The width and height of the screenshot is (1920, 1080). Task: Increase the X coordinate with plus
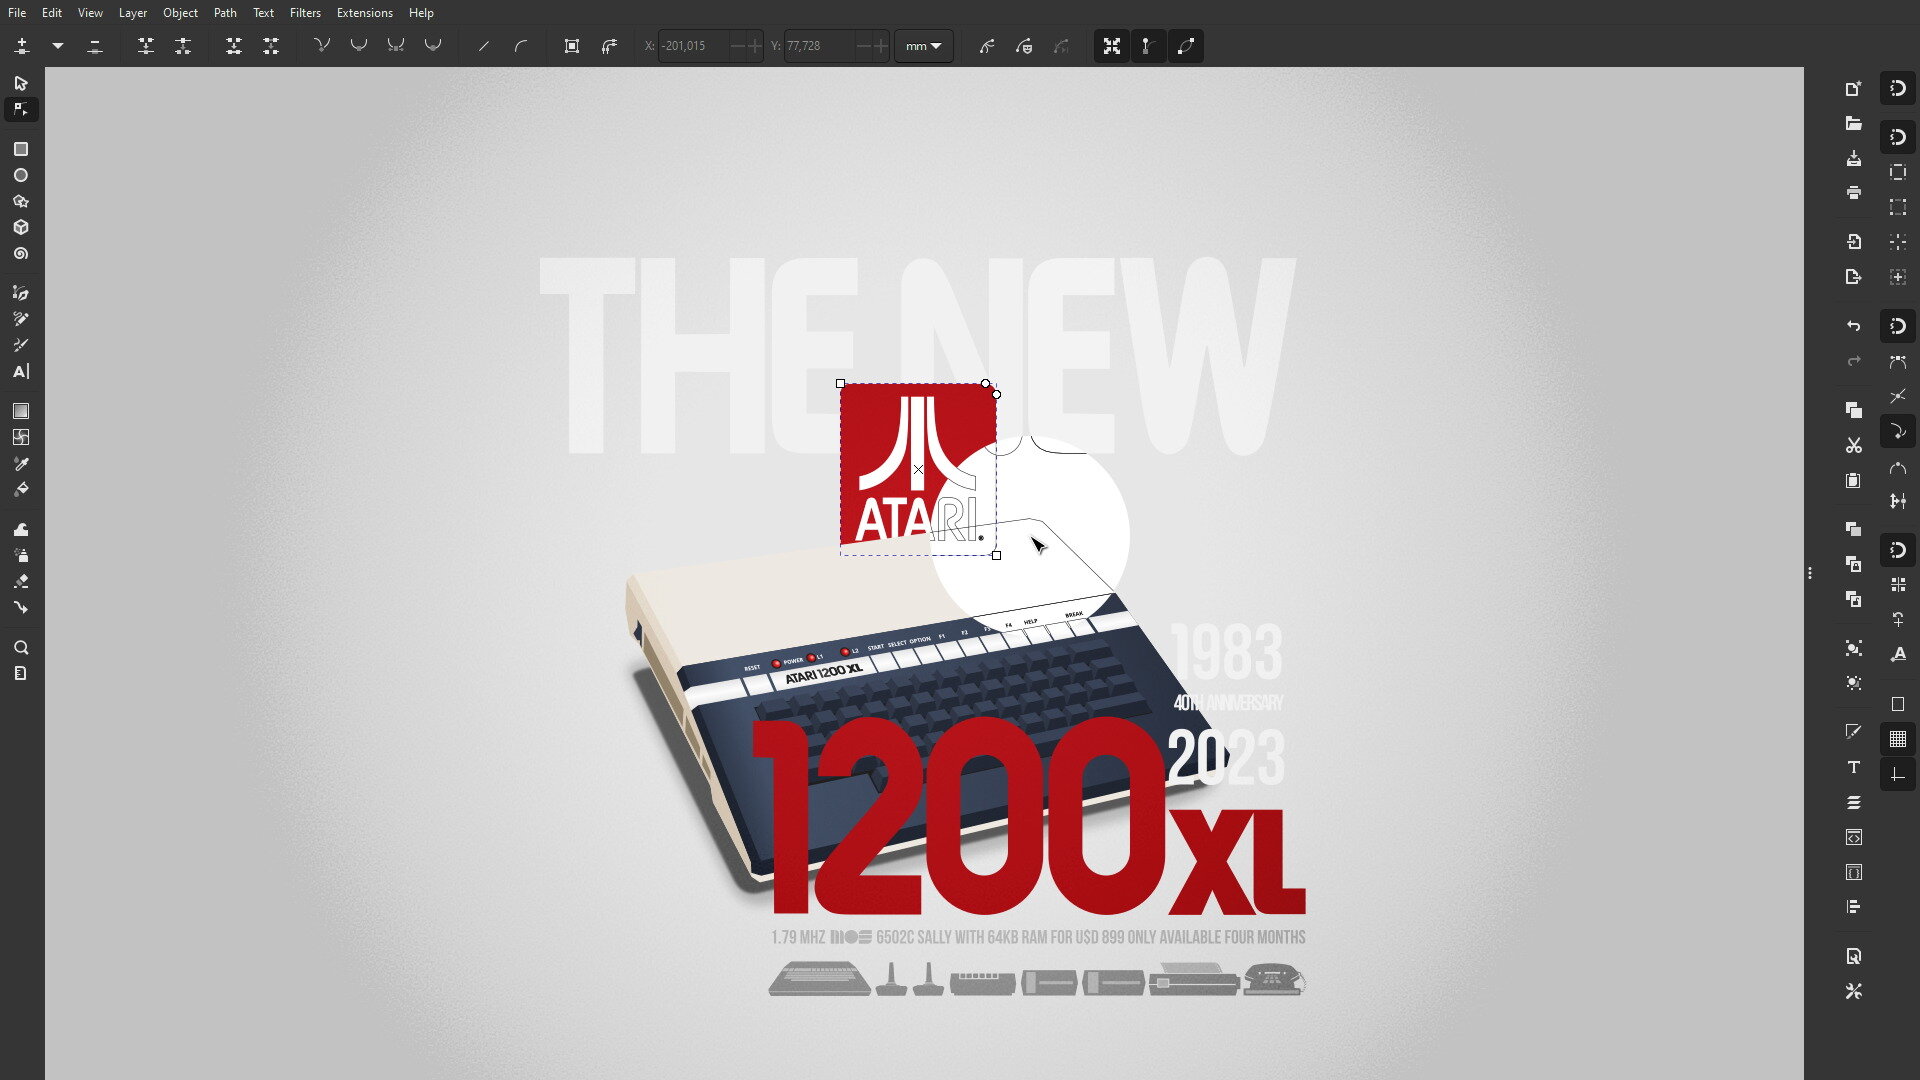click(754, 46)
